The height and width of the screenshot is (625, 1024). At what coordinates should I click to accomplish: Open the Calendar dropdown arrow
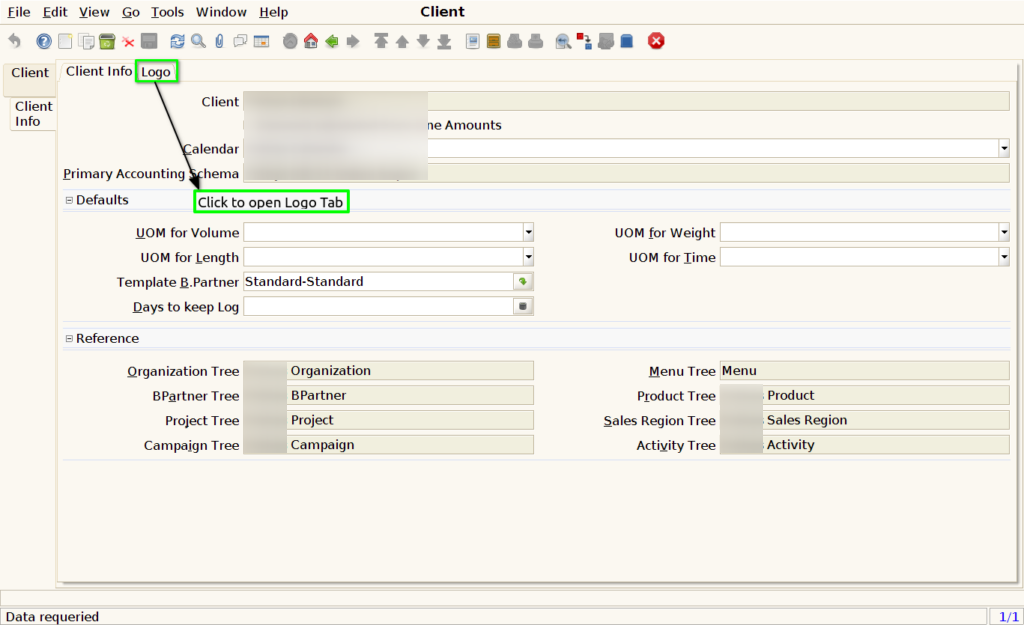pos(1004,148)
